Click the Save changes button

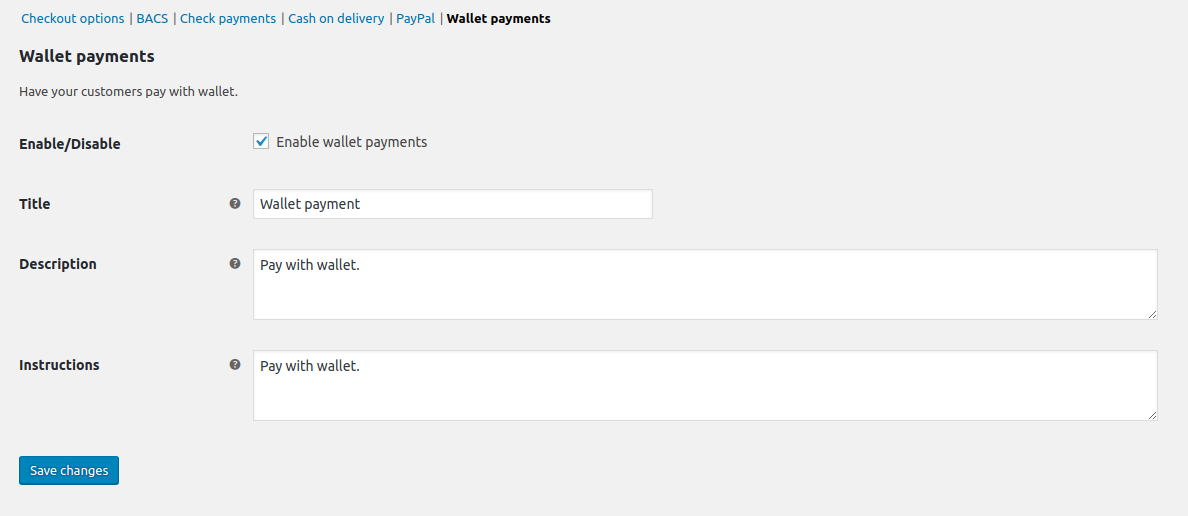(x=69, y=470)
